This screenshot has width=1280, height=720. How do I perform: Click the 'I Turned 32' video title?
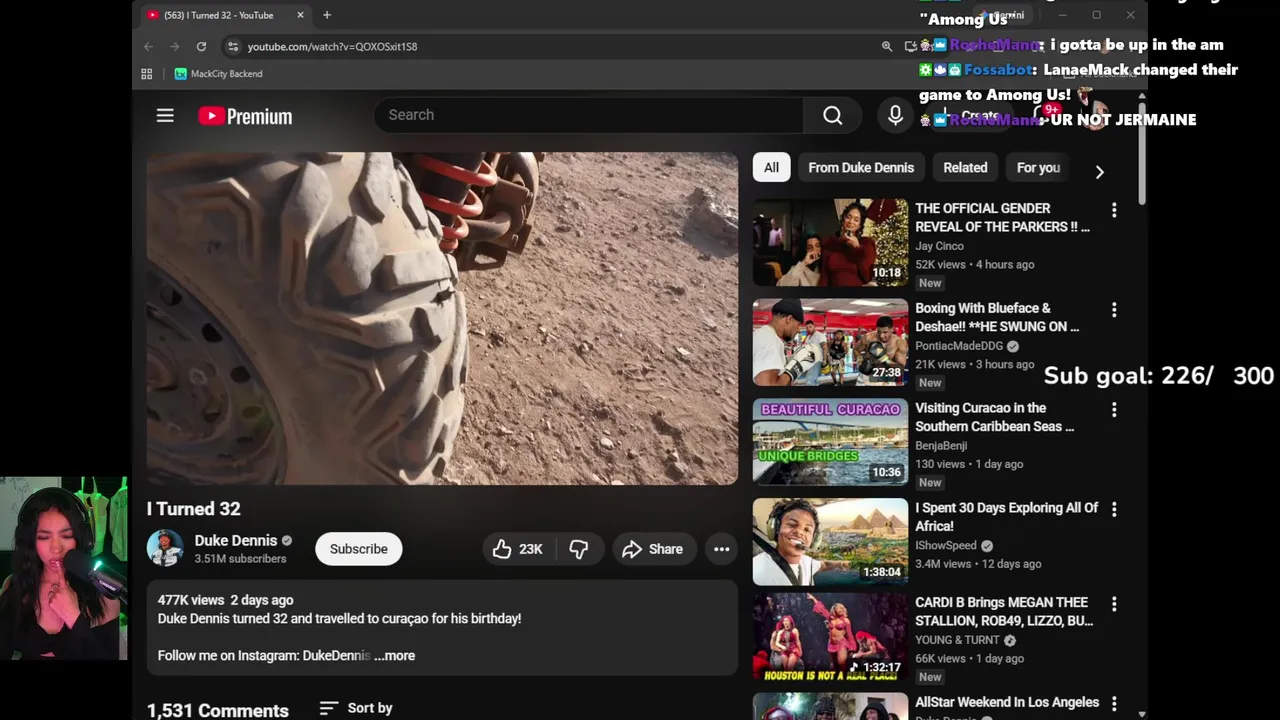[194, 509]
